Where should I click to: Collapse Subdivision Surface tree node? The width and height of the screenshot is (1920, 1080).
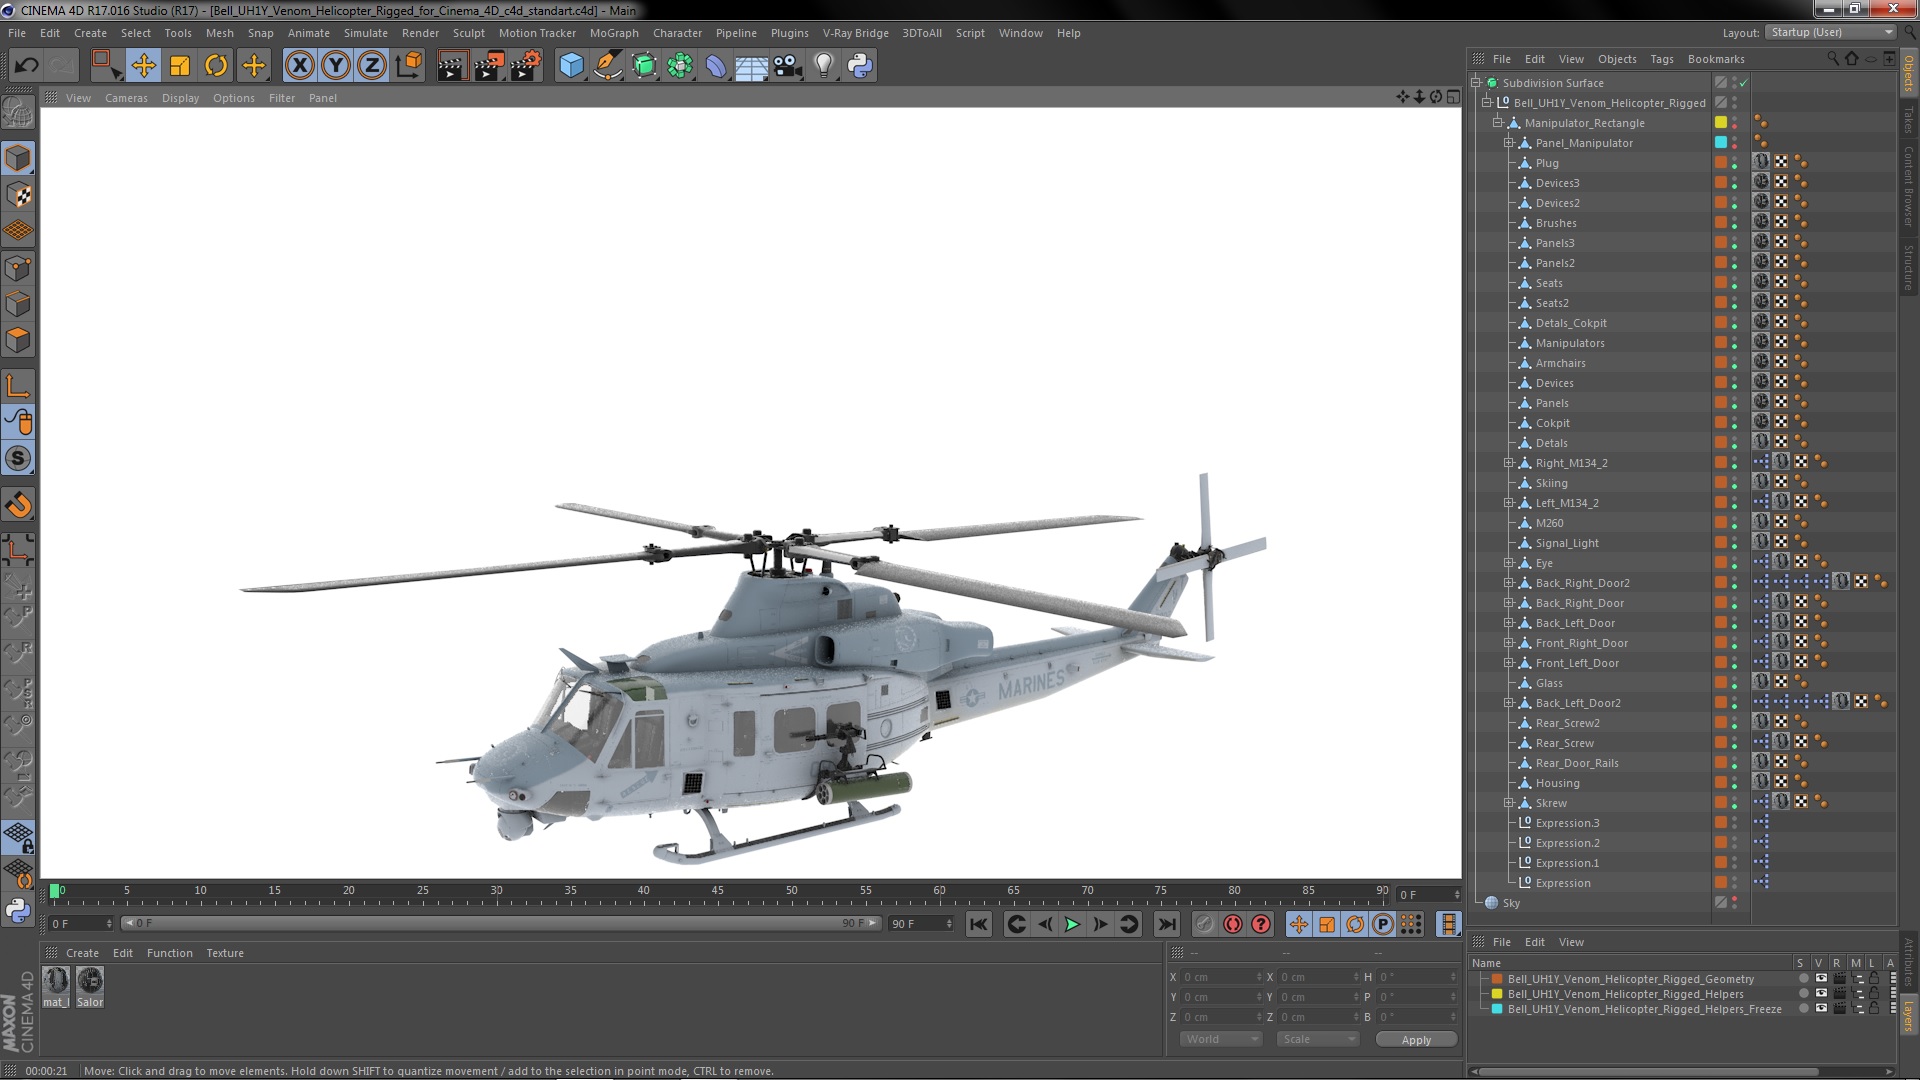[x=1476, y=83]
